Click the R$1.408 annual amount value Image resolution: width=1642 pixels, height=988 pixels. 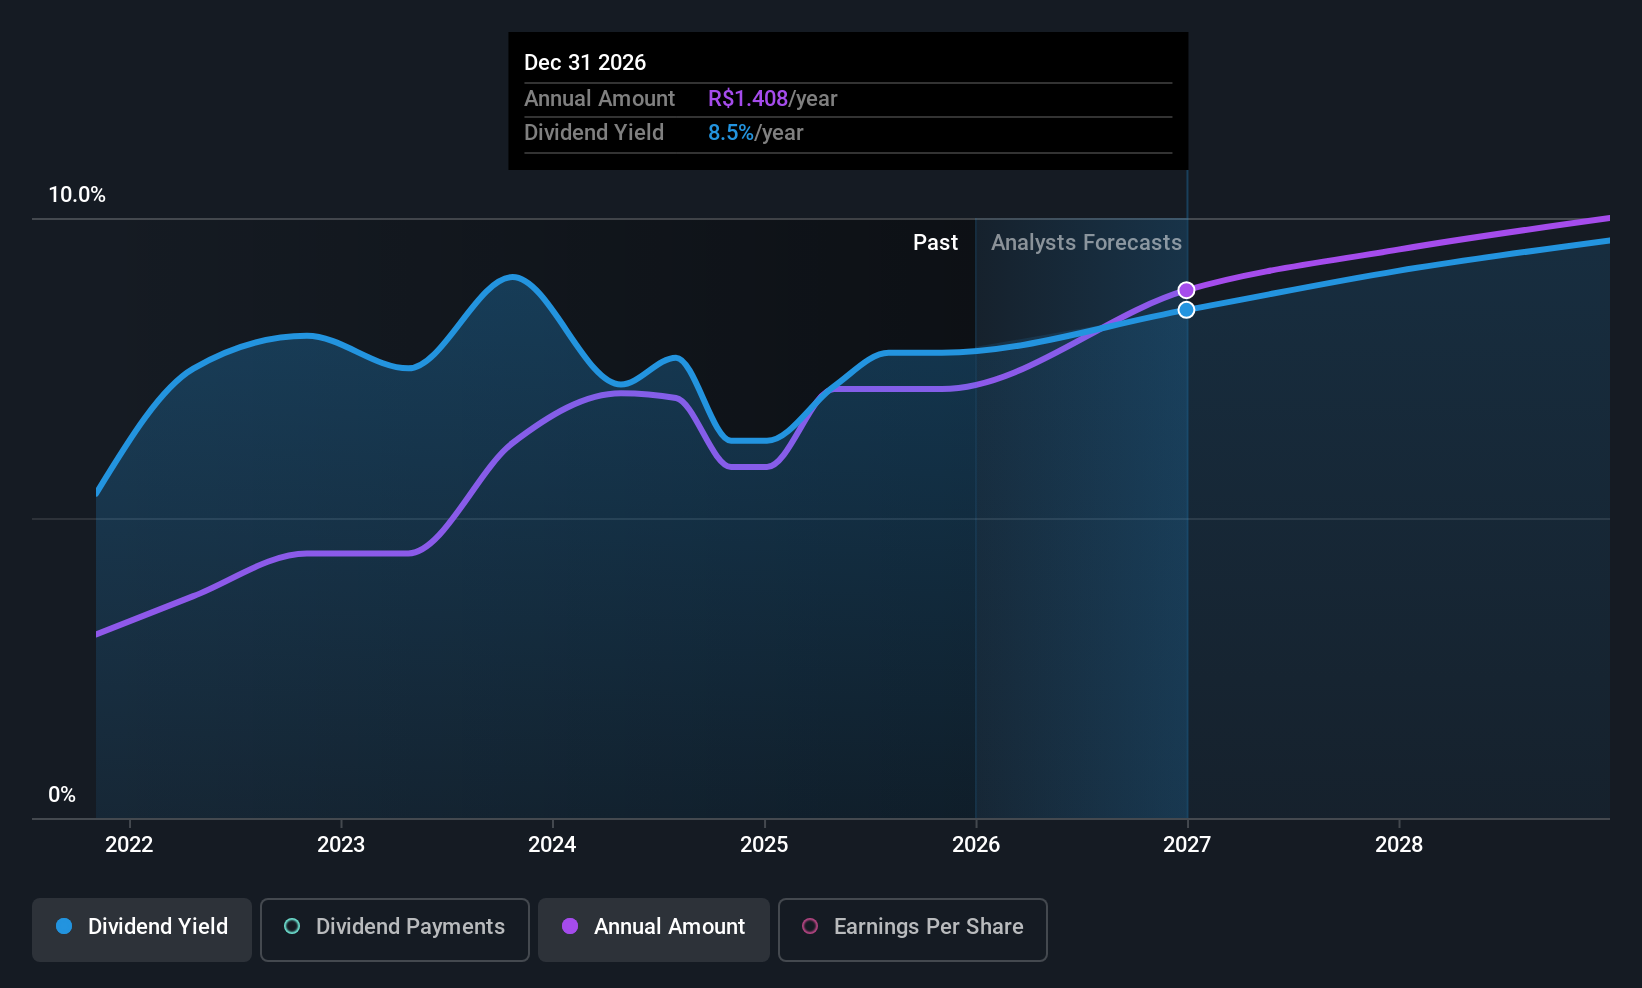(748, 99)
